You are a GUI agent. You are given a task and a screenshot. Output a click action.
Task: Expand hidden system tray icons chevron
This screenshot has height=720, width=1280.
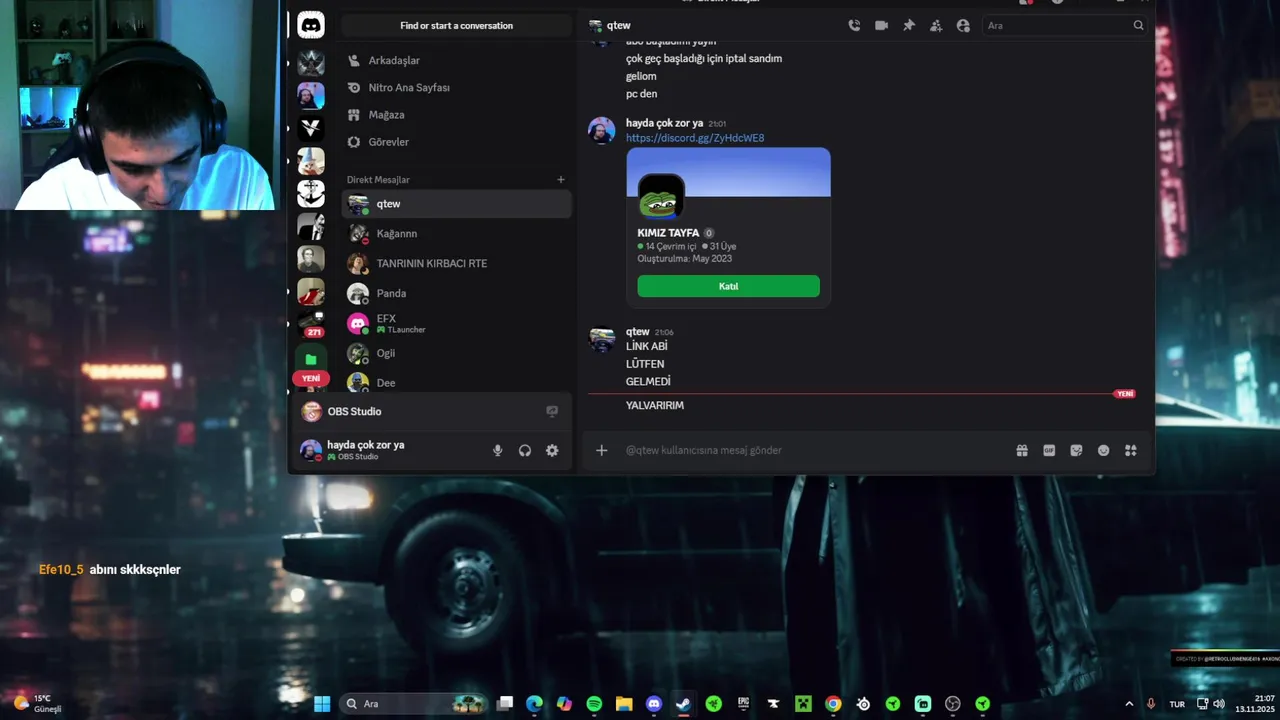(x=1129, y=704)
